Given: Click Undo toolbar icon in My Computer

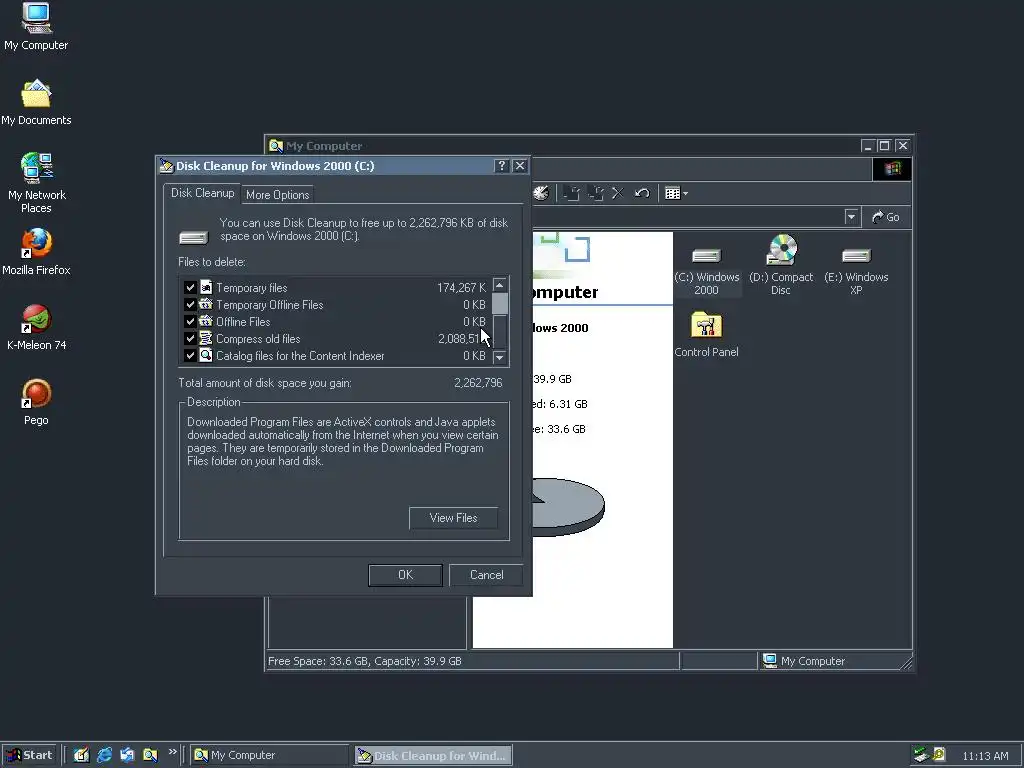Looking at the screenshot, I should point(642,193).
